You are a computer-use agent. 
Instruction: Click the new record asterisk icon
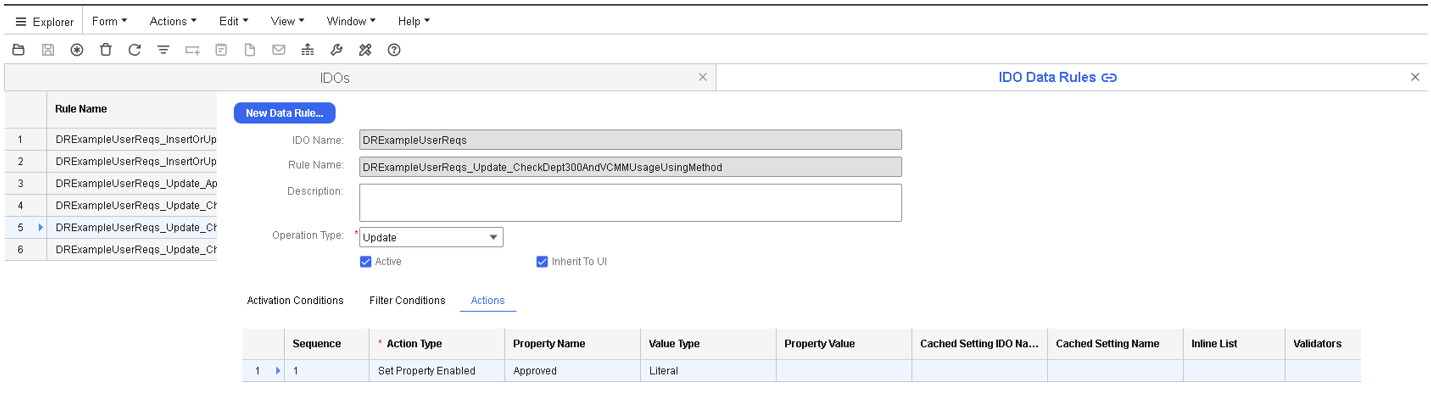(x=76, y=49)
